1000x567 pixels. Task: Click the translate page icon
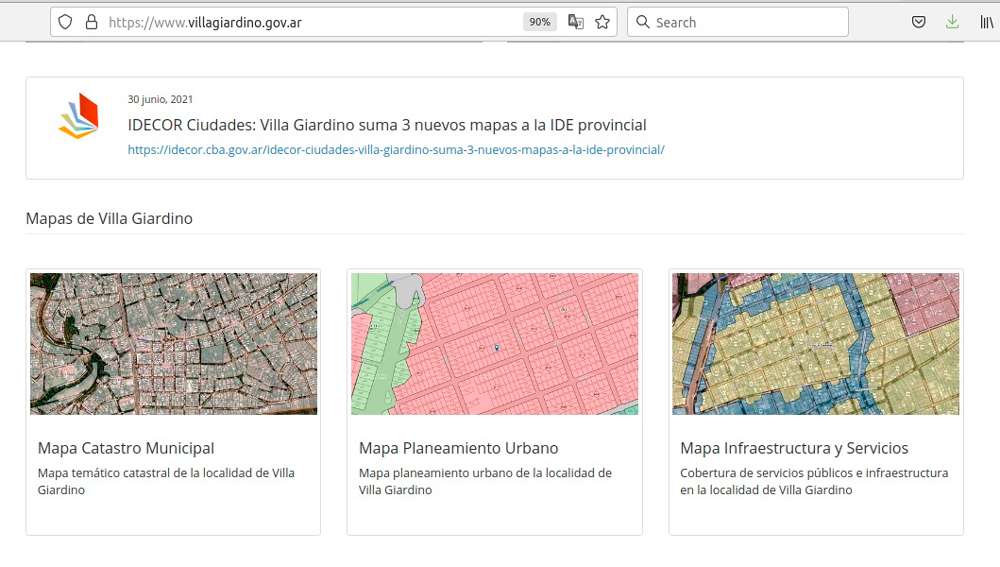(576, 22)
